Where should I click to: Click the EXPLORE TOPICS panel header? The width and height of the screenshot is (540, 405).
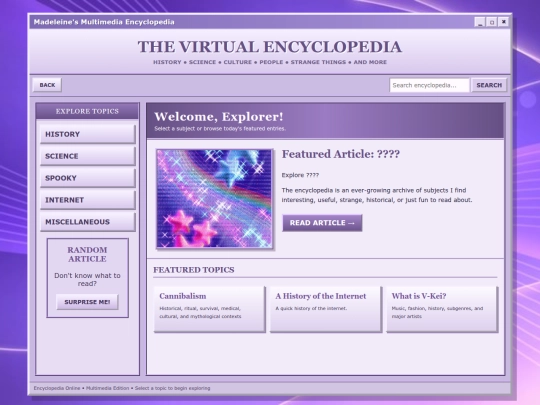click(x=87, y=111)
